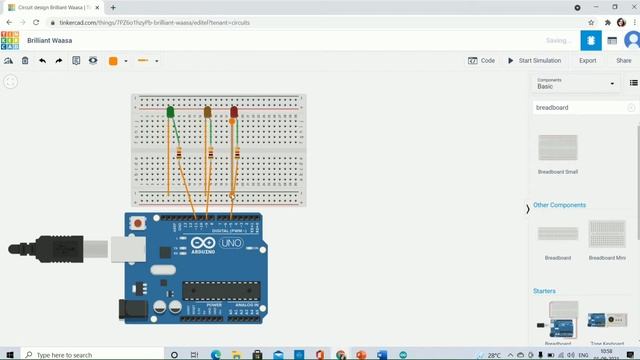The height and width of the screenshot is (360, 640).
Task: Open the user profile avatar
Action: [x=632, y=40]
